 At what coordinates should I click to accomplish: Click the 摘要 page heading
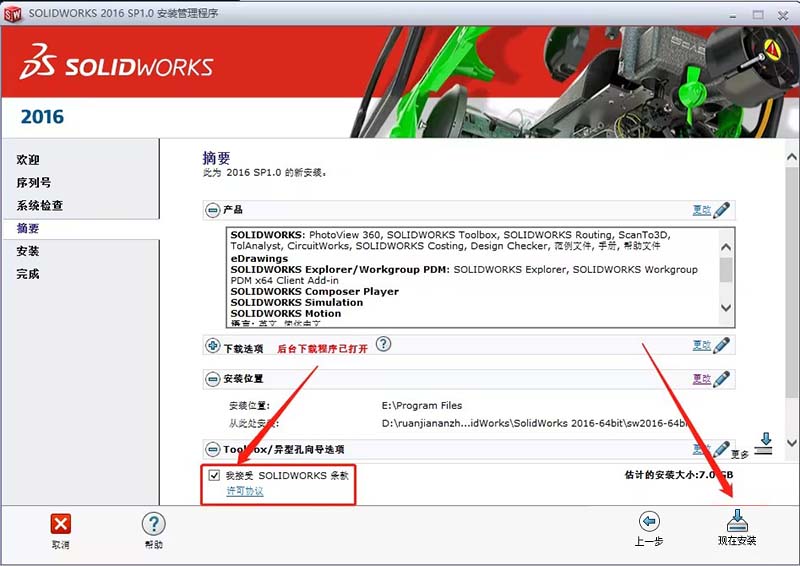coord(216,158)
